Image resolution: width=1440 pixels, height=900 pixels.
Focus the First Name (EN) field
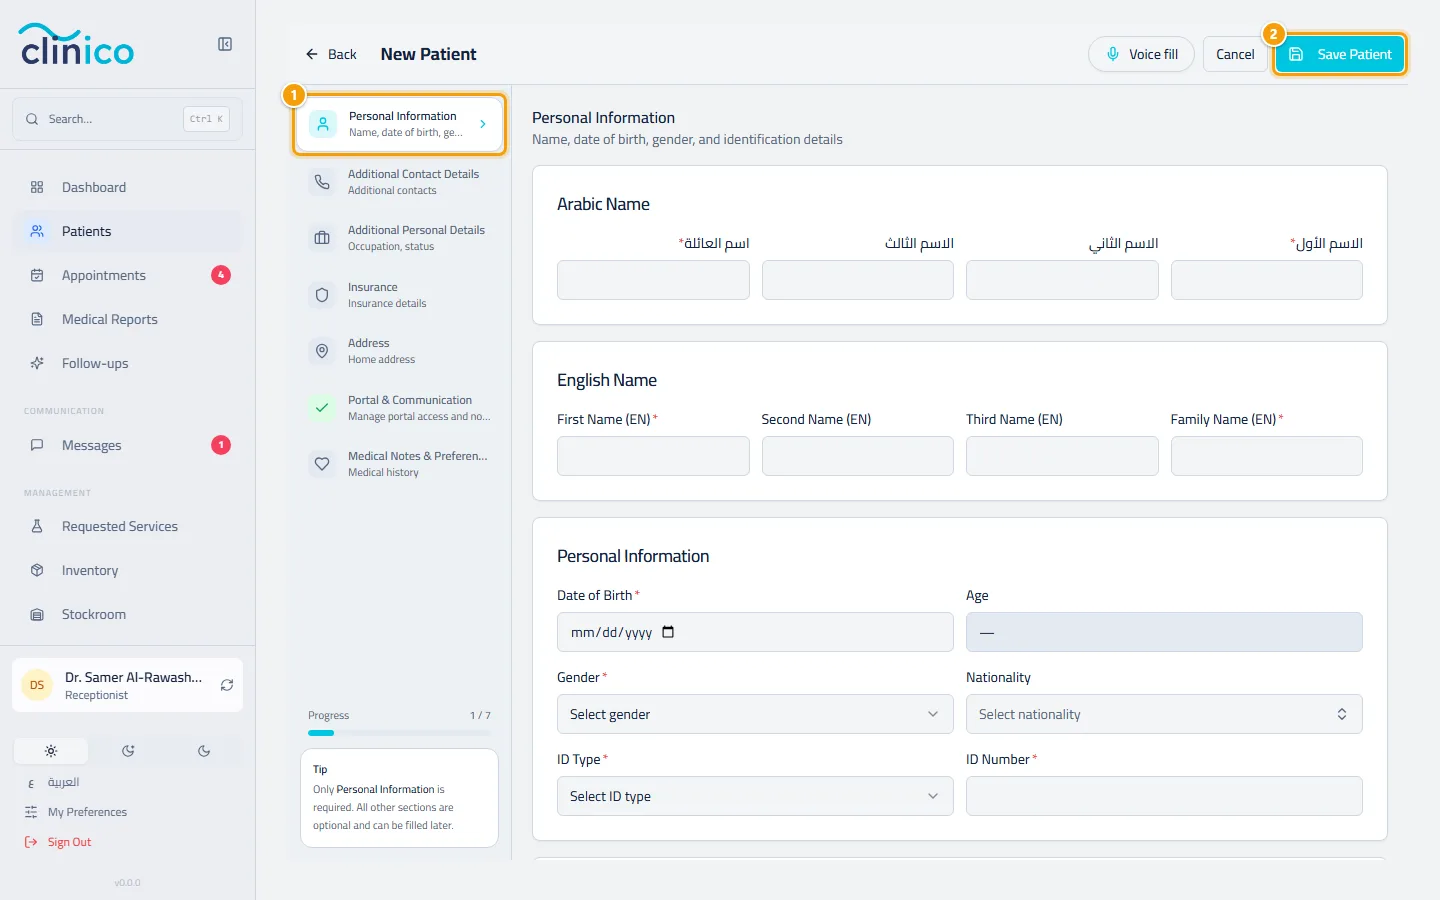tap(653, 456)
